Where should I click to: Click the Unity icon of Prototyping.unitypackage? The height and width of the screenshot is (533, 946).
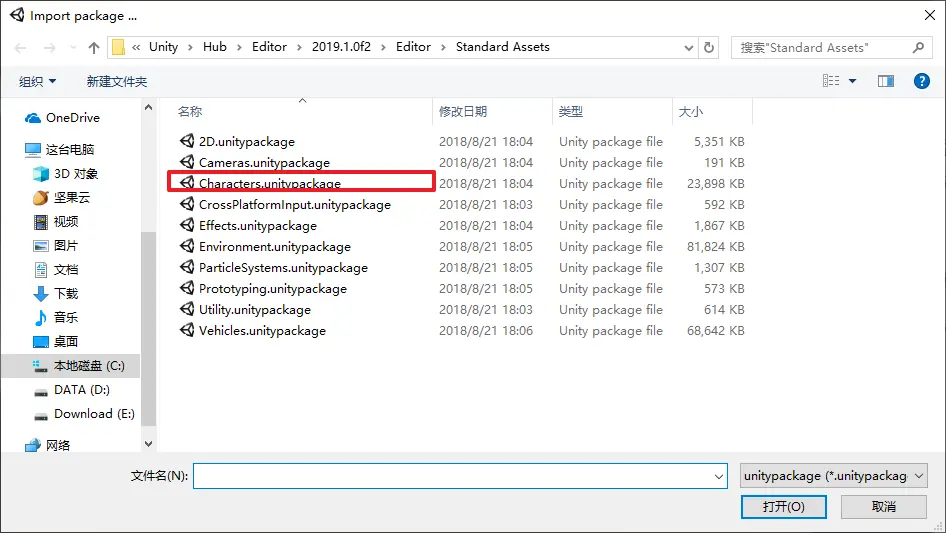tap(187, 288)
